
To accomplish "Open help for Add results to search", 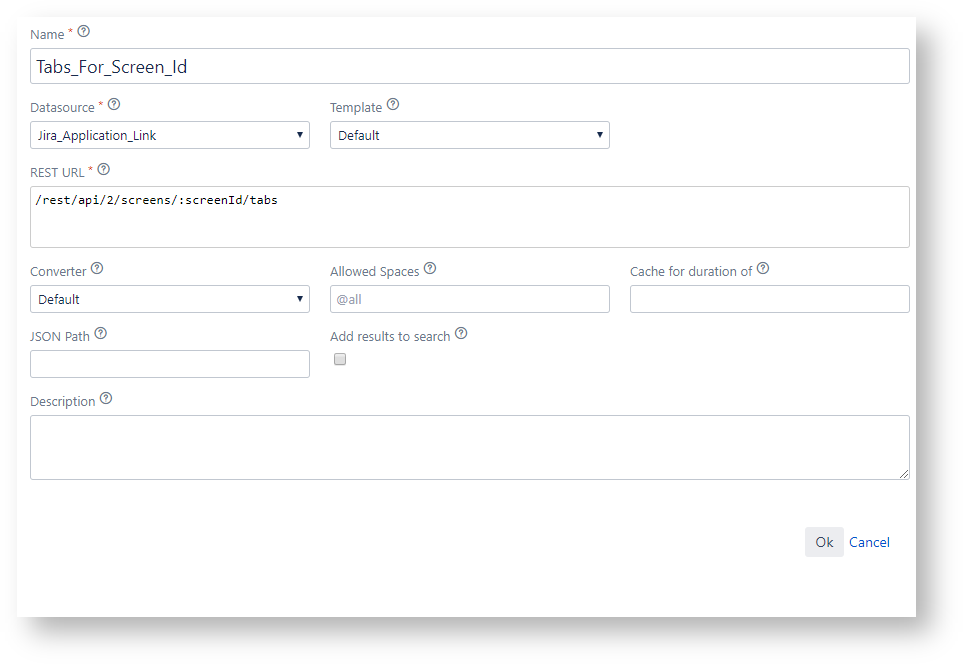I will click(x=461, y=333).
